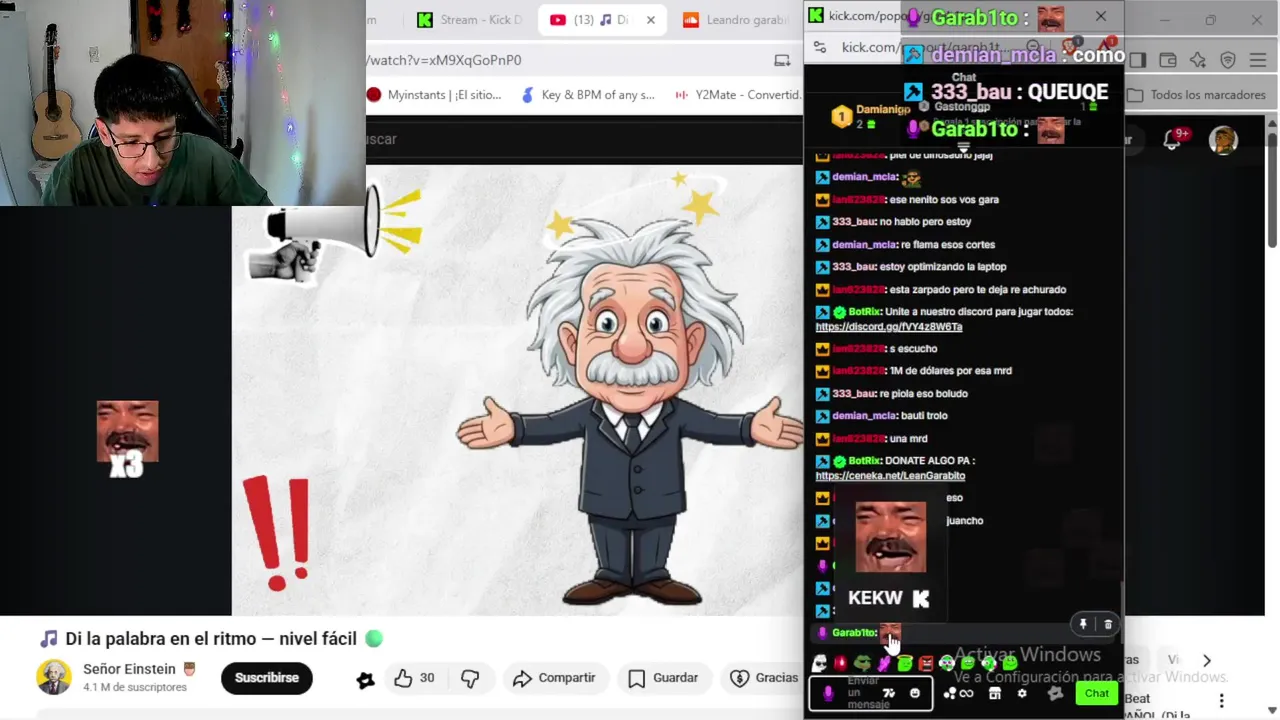Click the Kick popout site-info icon
Screen dimensions: 1280x720
tap(820, 47)
